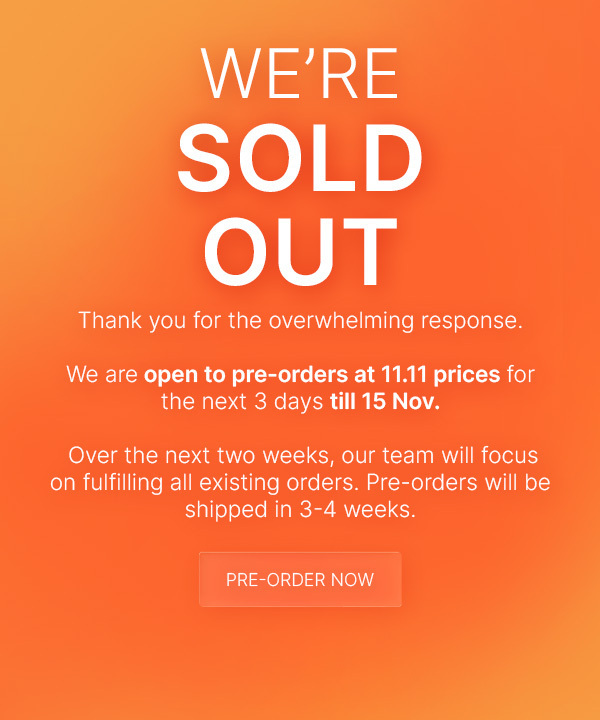Image resolution: width=600 pixels, height=720 pixels.
Task: Click the "We are" text before pre-orders
Action: click(x=102, y=376)
